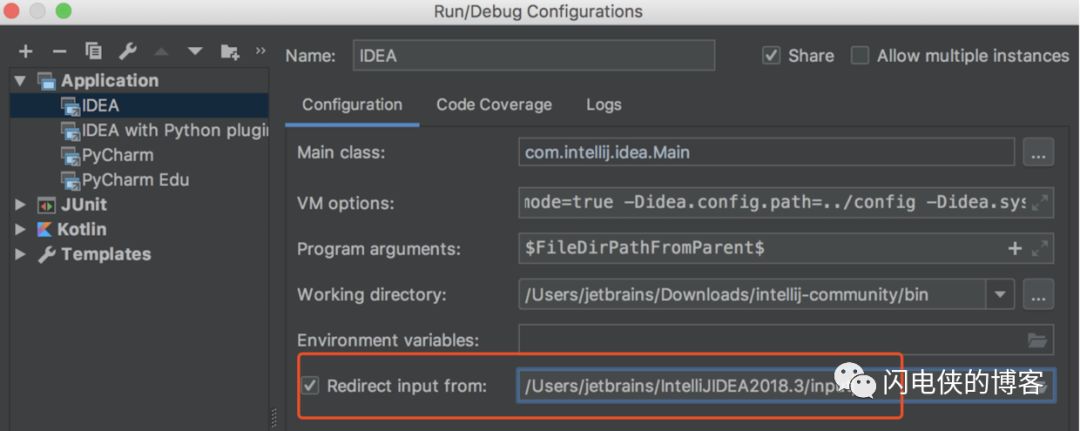
Task: Select the Application group label
Action: tap(110, 81)
